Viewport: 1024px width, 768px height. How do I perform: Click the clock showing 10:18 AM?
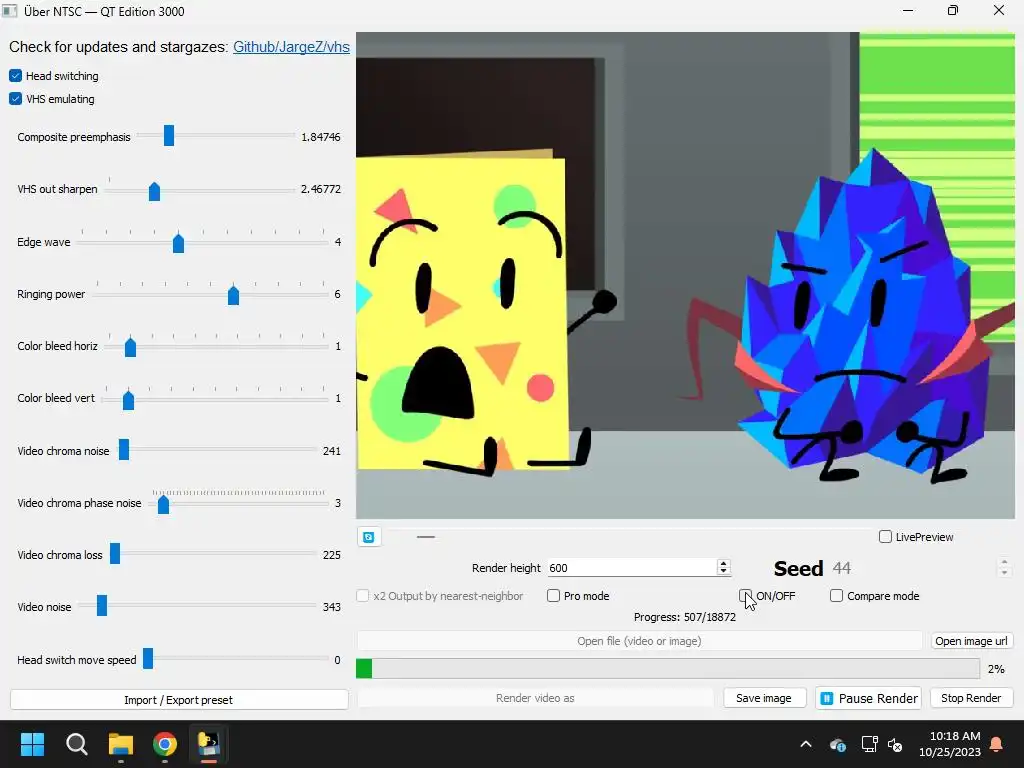tap(955, 736)
